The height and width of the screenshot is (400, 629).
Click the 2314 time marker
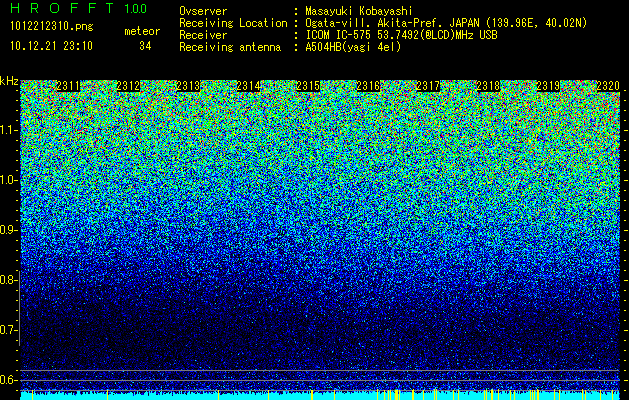click(x=248, y=86)
